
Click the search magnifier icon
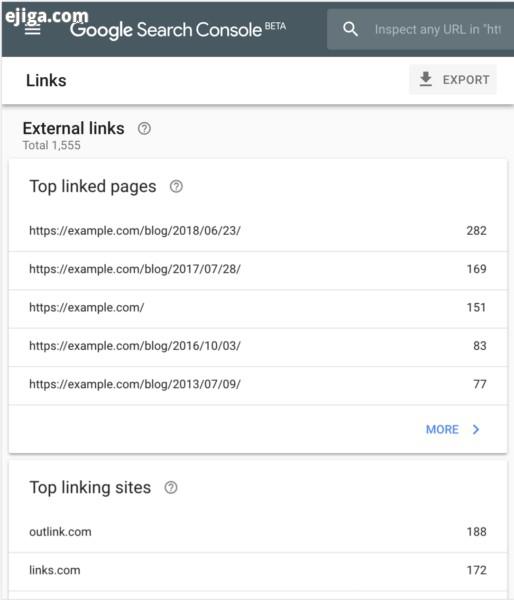pyautogui.click(x=350, y=29)
